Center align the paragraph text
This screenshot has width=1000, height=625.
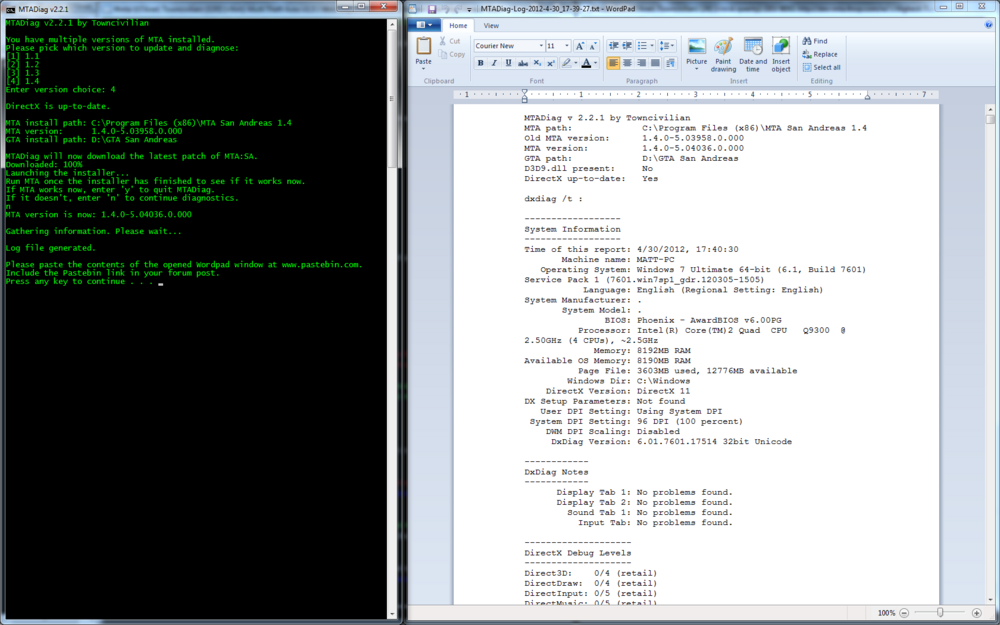click(x=627, y=63)
